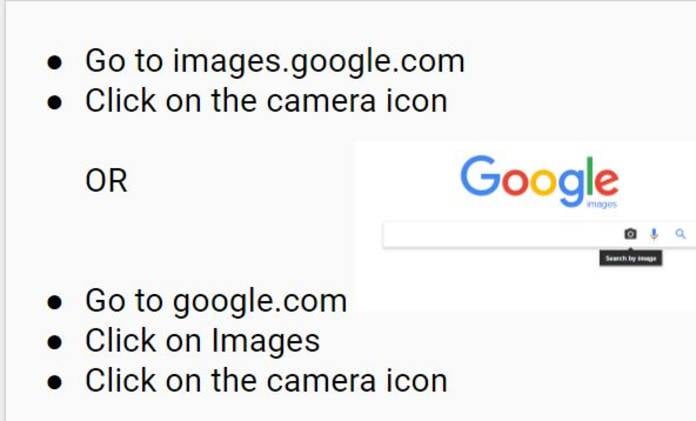
Task: Click the magnifying glass search icon
Action: click(x=681, y=234)
